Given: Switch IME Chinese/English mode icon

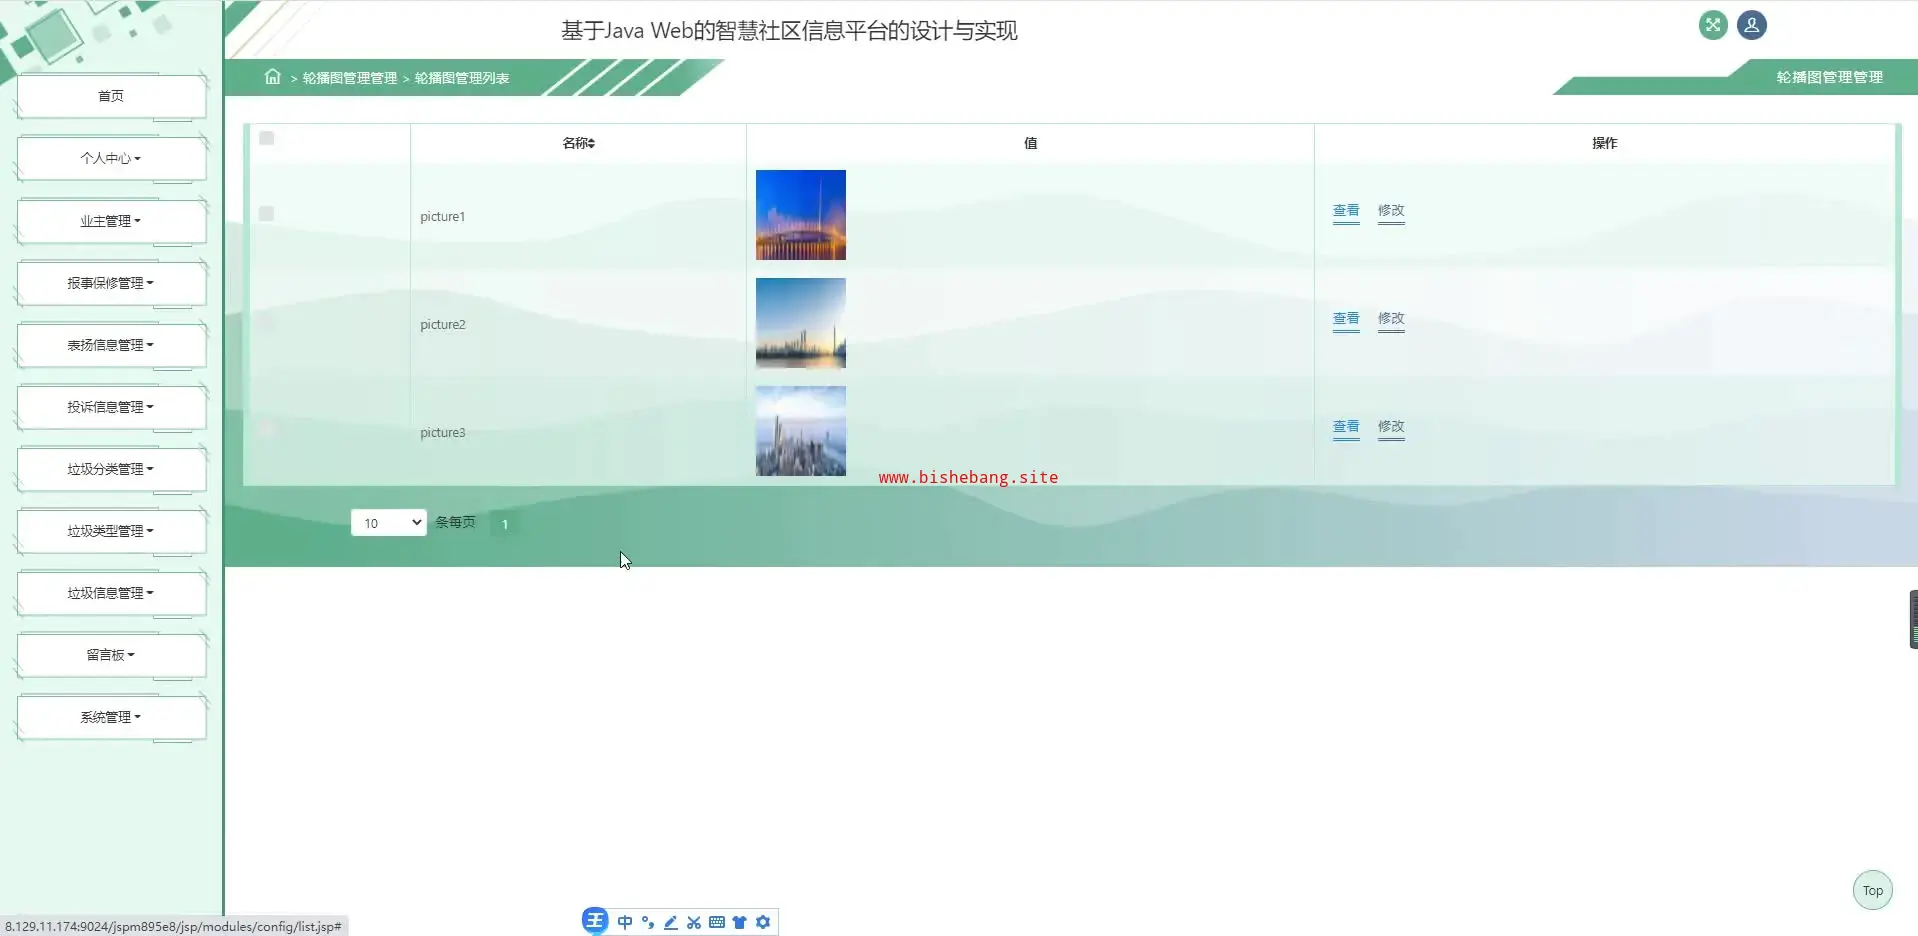Looking at the screenshot, I should click(625, 922).
